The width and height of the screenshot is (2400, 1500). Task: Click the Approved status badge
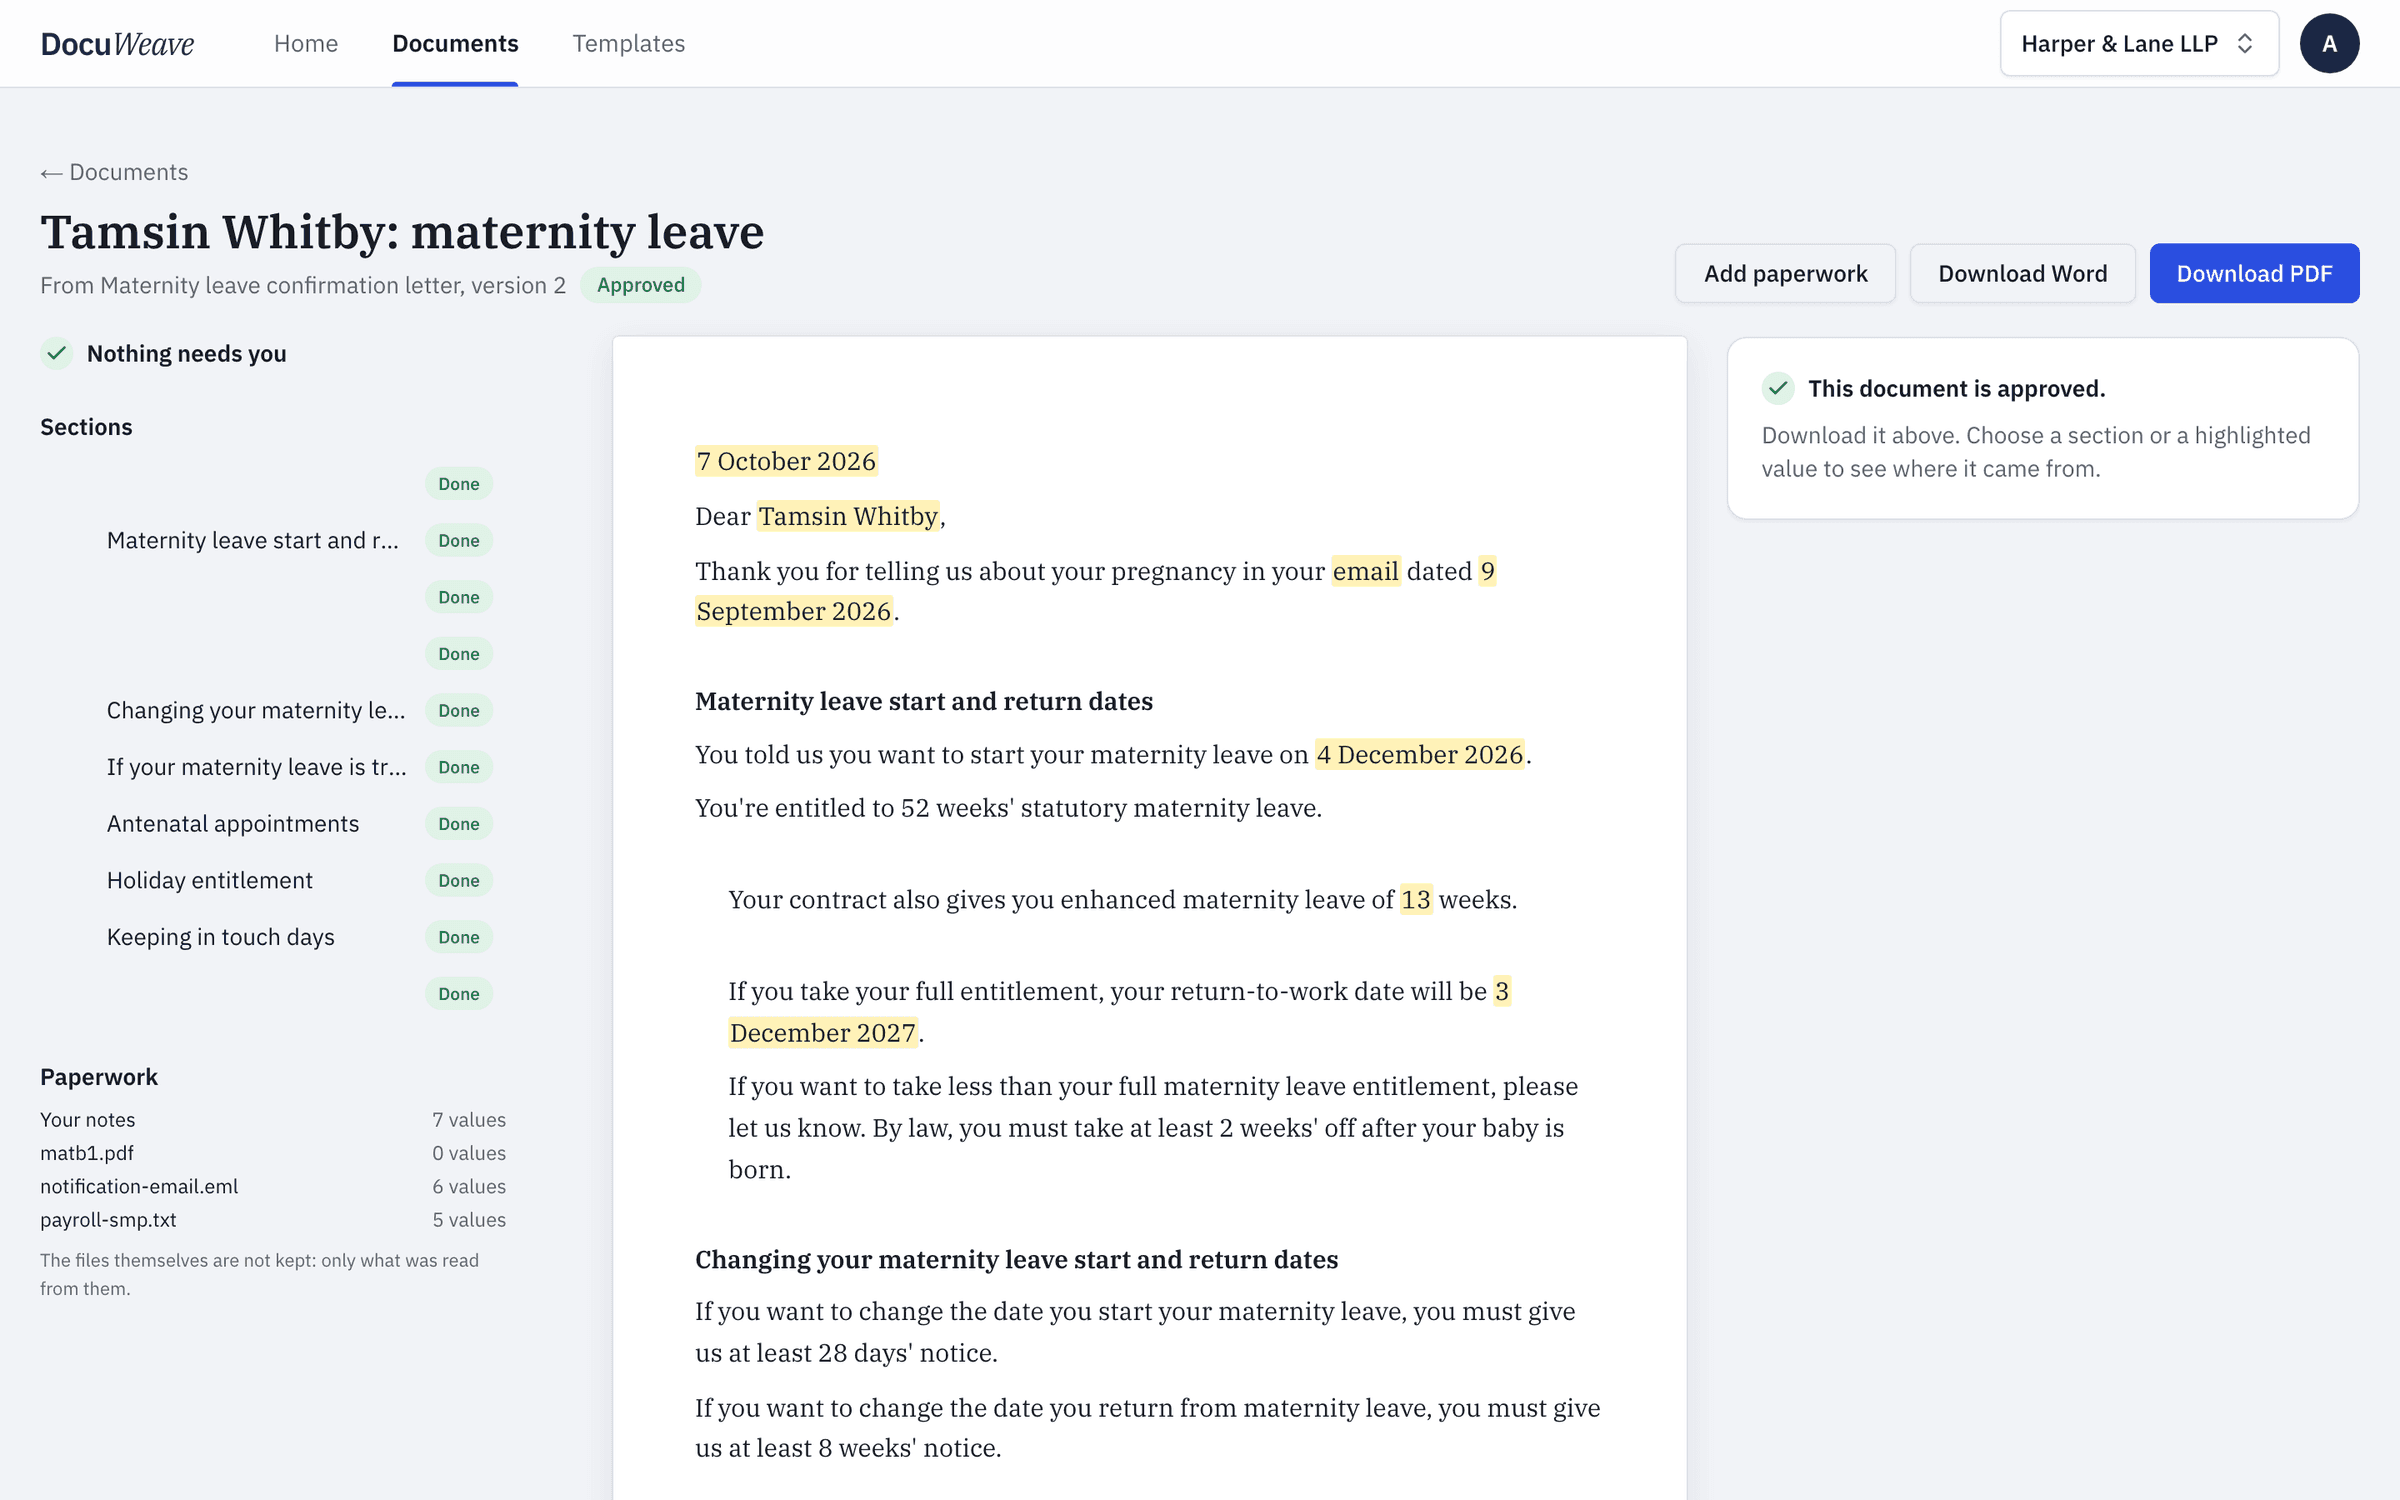coord(641,285)
